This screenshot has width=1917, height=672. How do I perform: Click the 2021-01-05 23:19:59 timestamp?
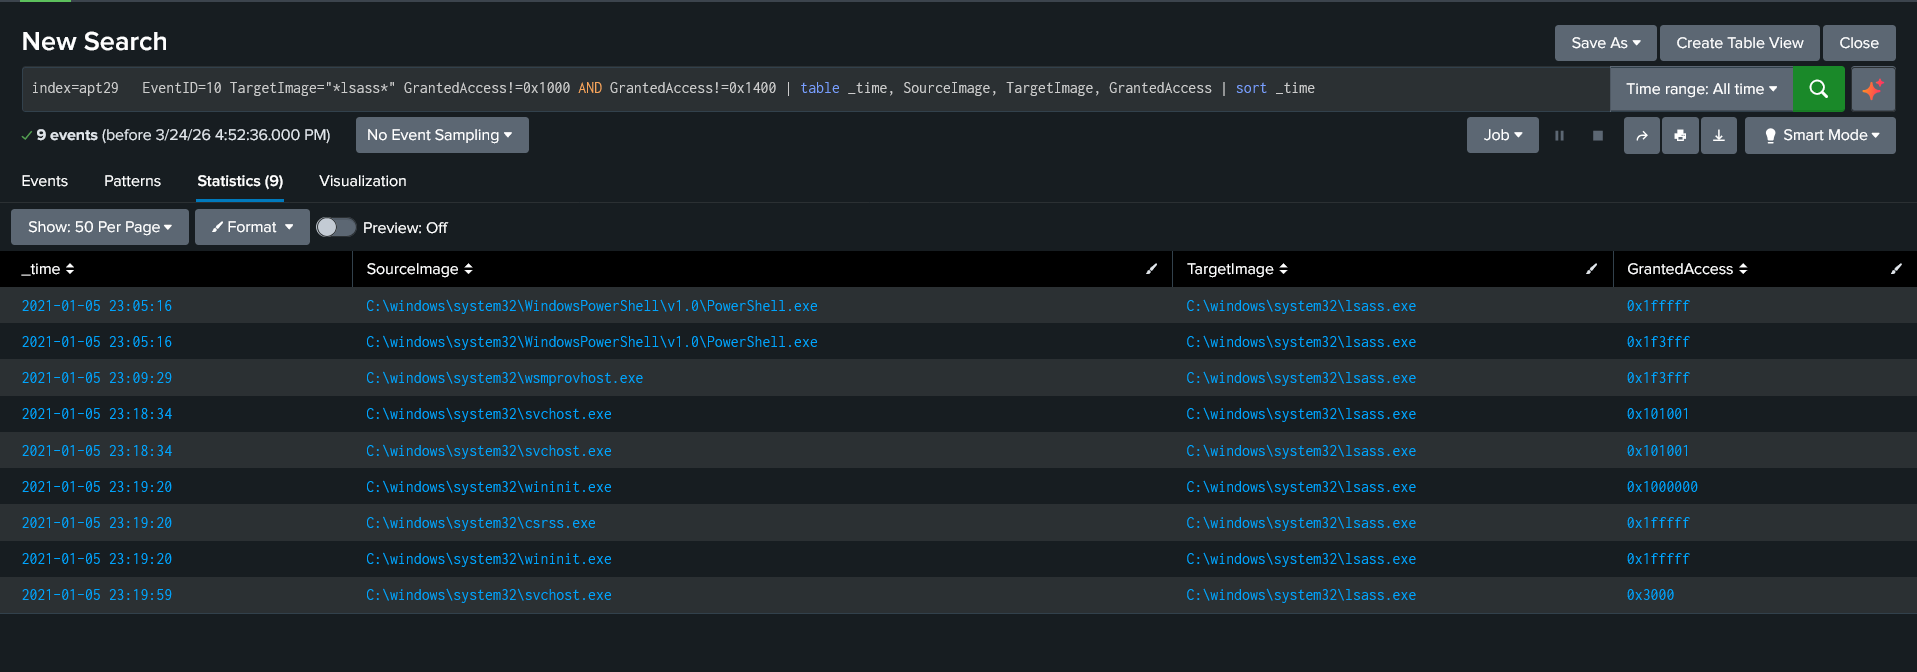click(x=97, y=595)
